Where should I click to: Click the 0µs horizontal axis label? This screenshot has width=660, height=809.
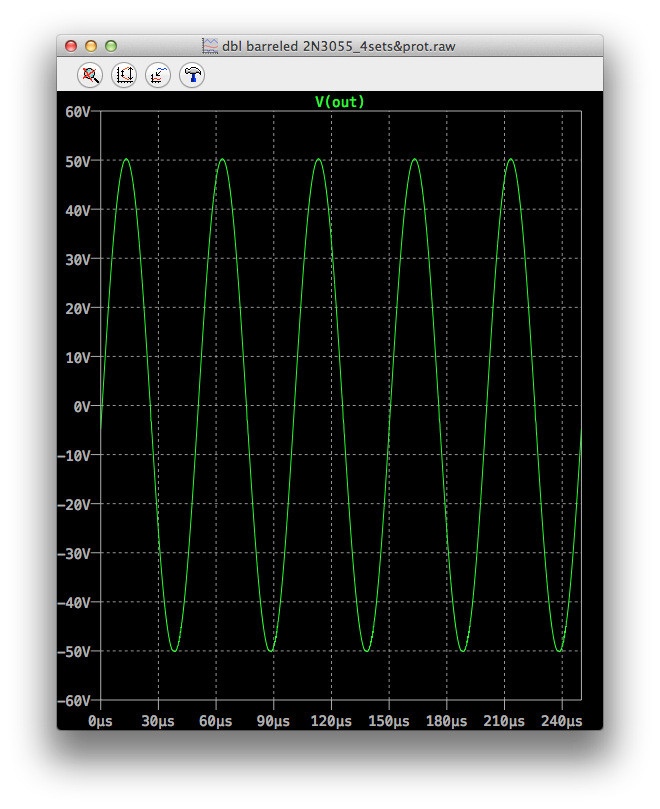[100, 721]
